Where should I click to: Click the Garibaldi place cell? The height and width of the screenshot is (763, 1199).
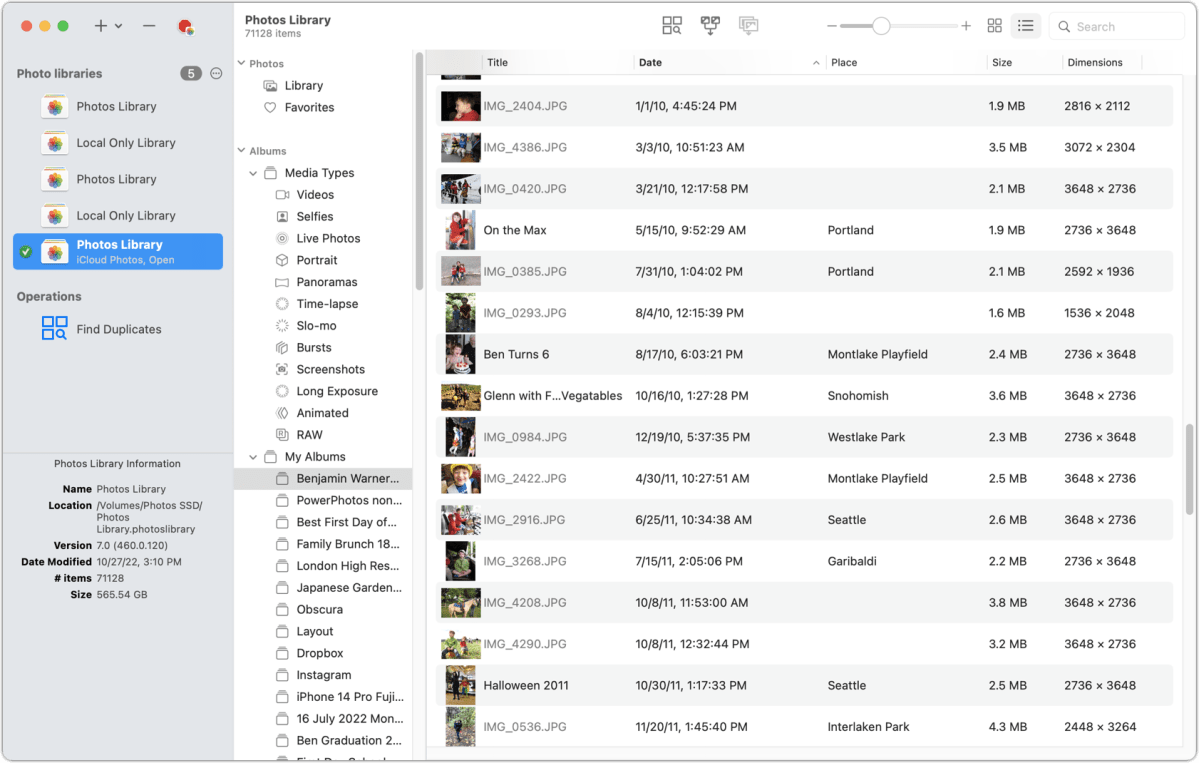coord(852,561)
